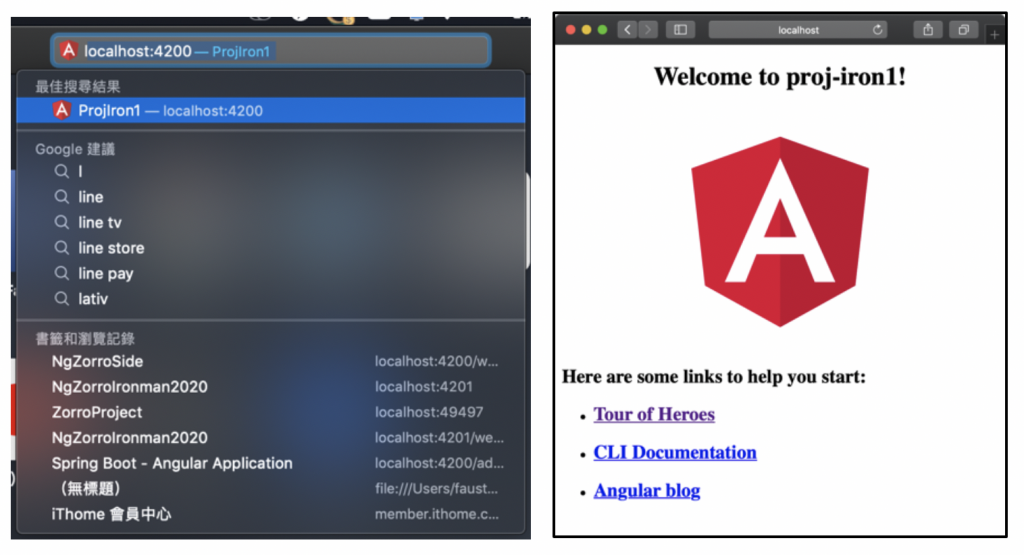Screen dimensions: 1024x555
Task: Open the Tour of Heroes link
Action: [654, 415]
